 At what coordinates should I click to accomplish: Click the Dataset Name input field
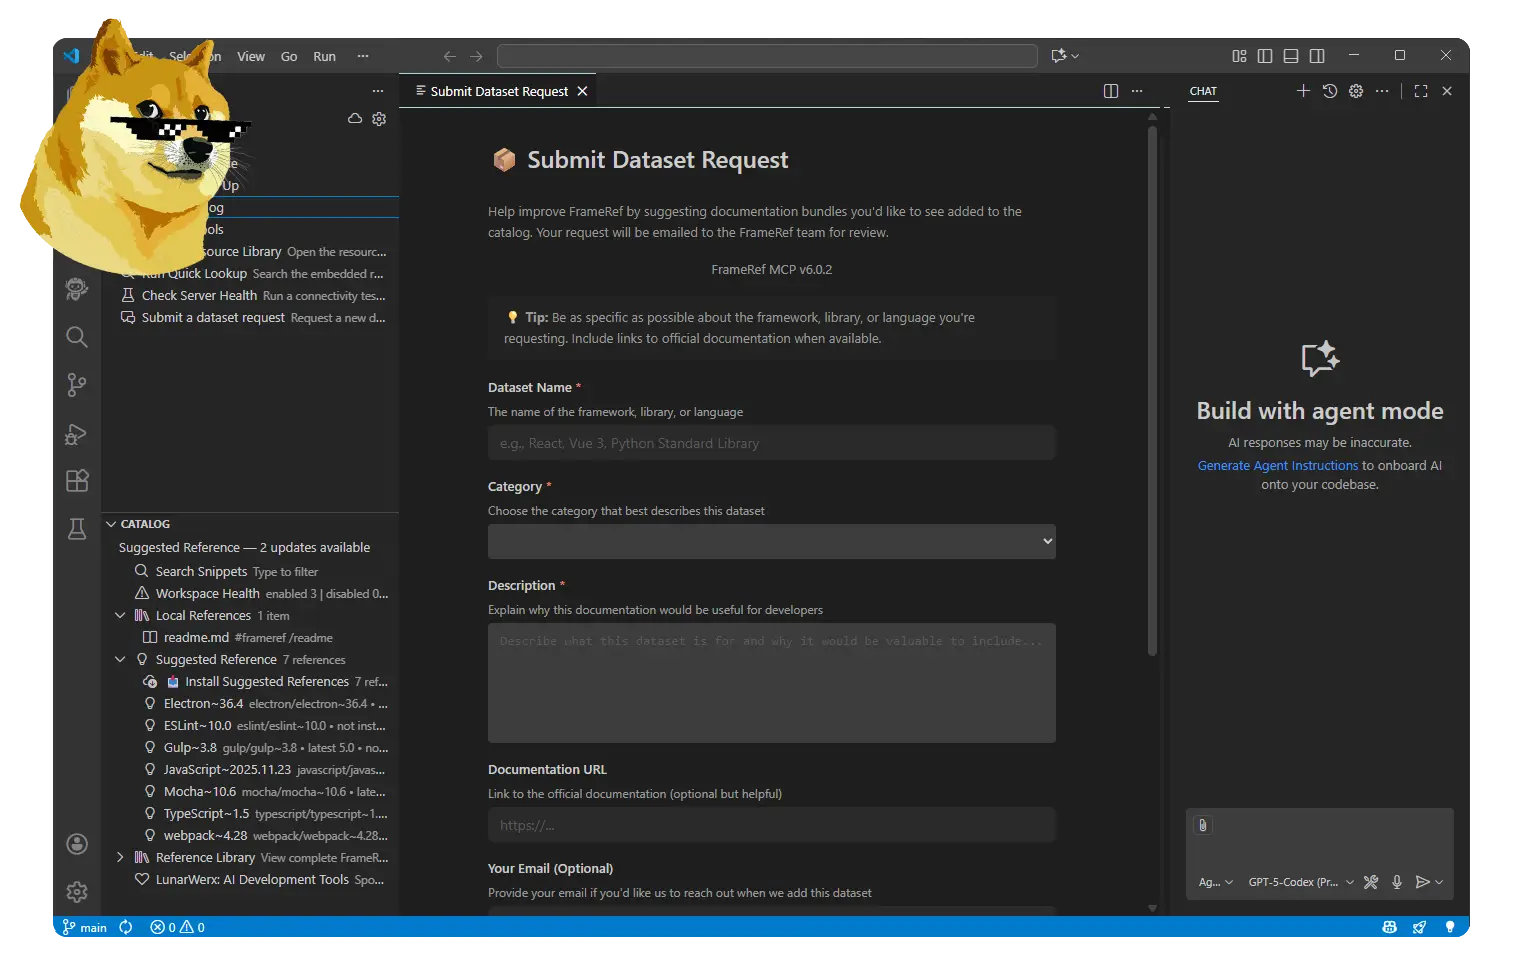[771, 443]
